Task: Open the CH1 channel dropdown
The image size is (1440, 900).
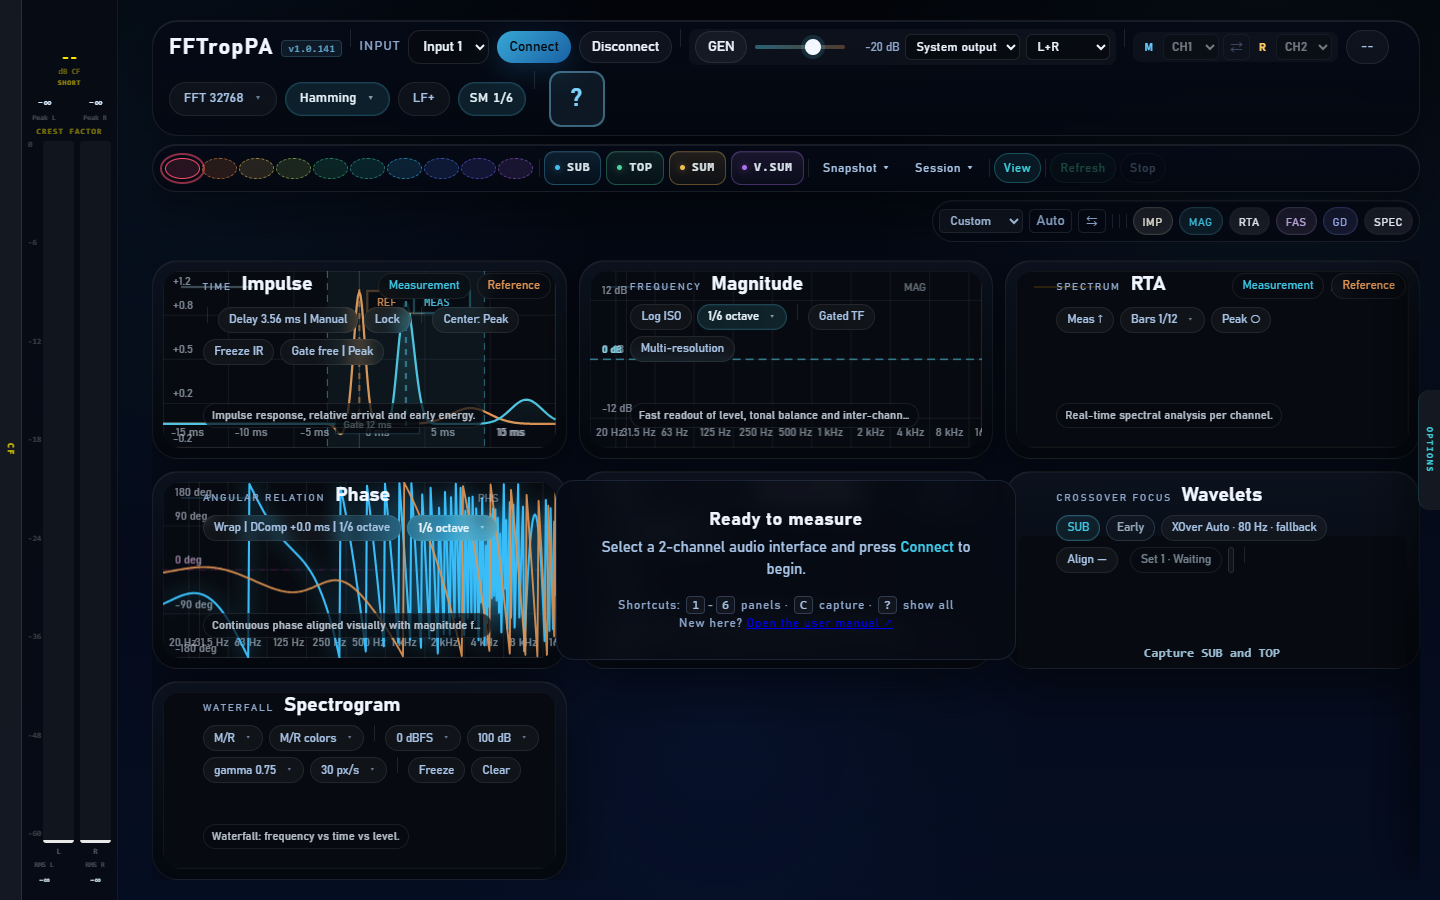Action: (1191, 47)
